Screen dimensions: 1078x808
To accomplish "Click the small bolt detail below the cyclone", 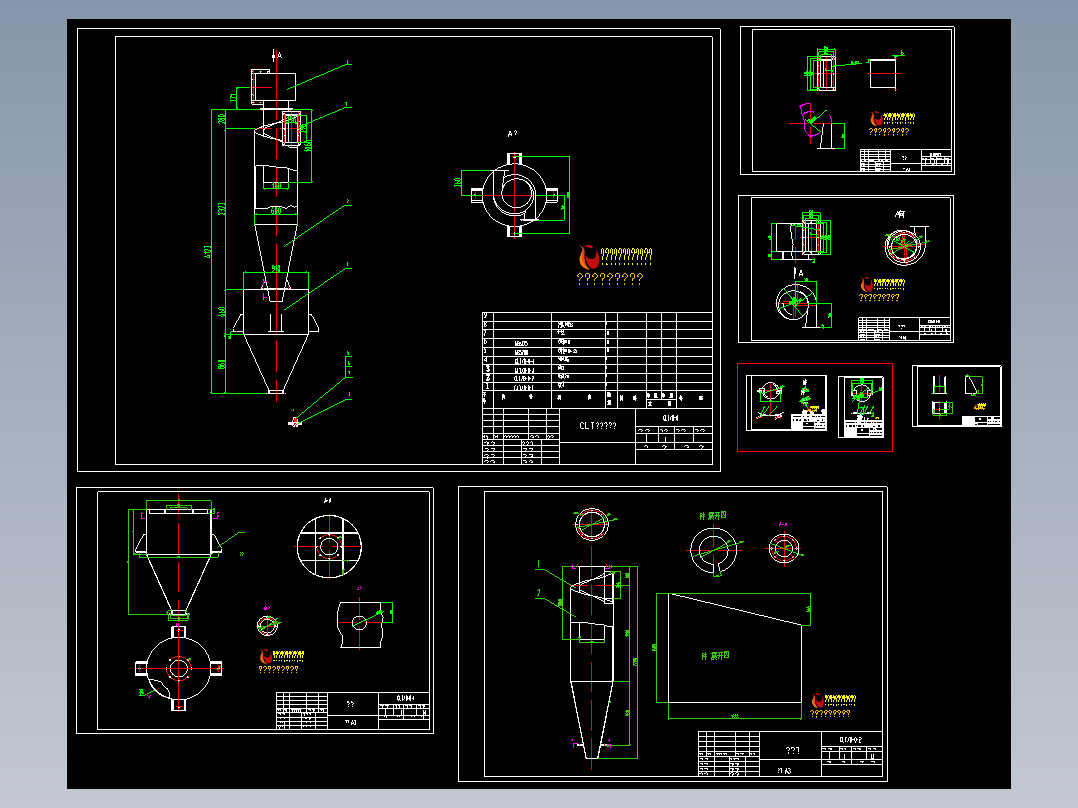I will coord(294,422).
